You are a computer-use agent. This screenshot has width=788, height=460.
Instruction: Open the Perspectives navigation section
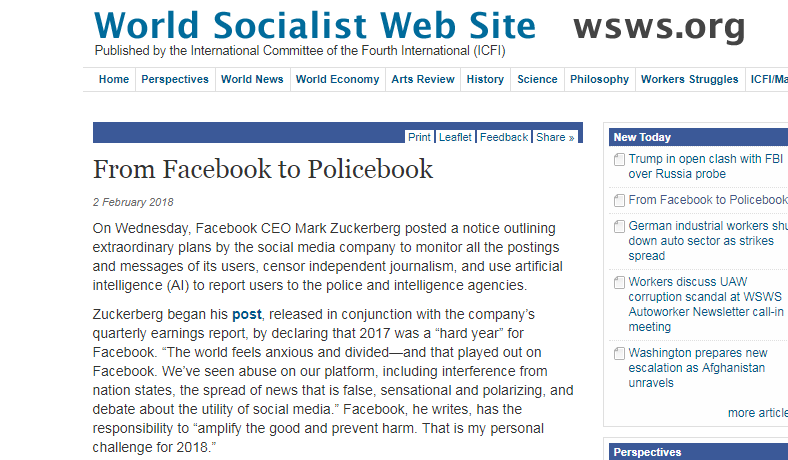[x=175, y=79]
